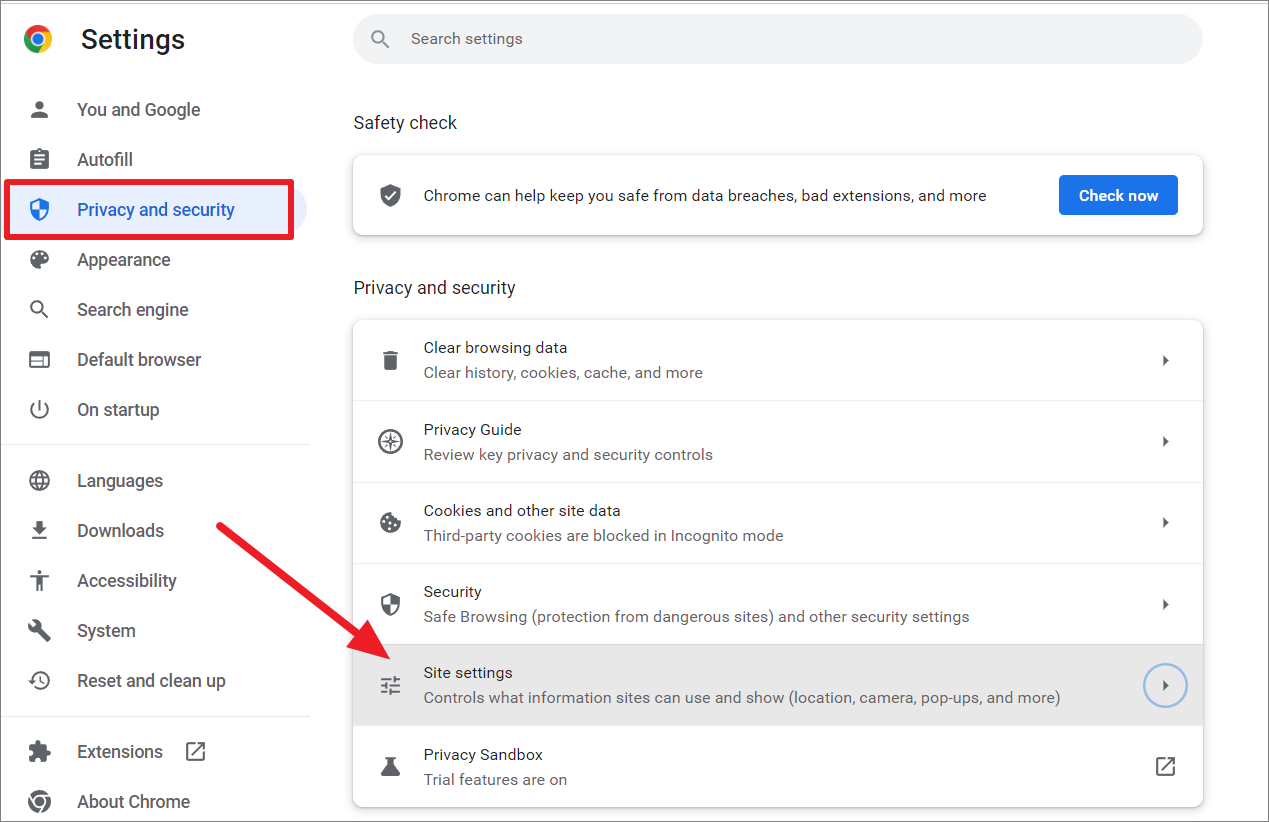Click 'Clear history, cookies, cache, and more' text
The width and height of the screenshot is (1269, 822).
563,372
